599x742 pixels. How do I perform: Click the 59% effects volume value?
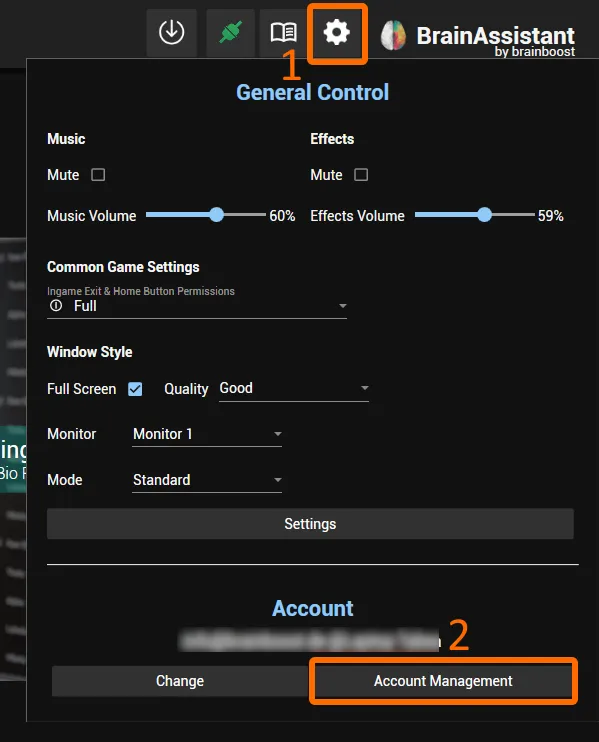[550, 216]
